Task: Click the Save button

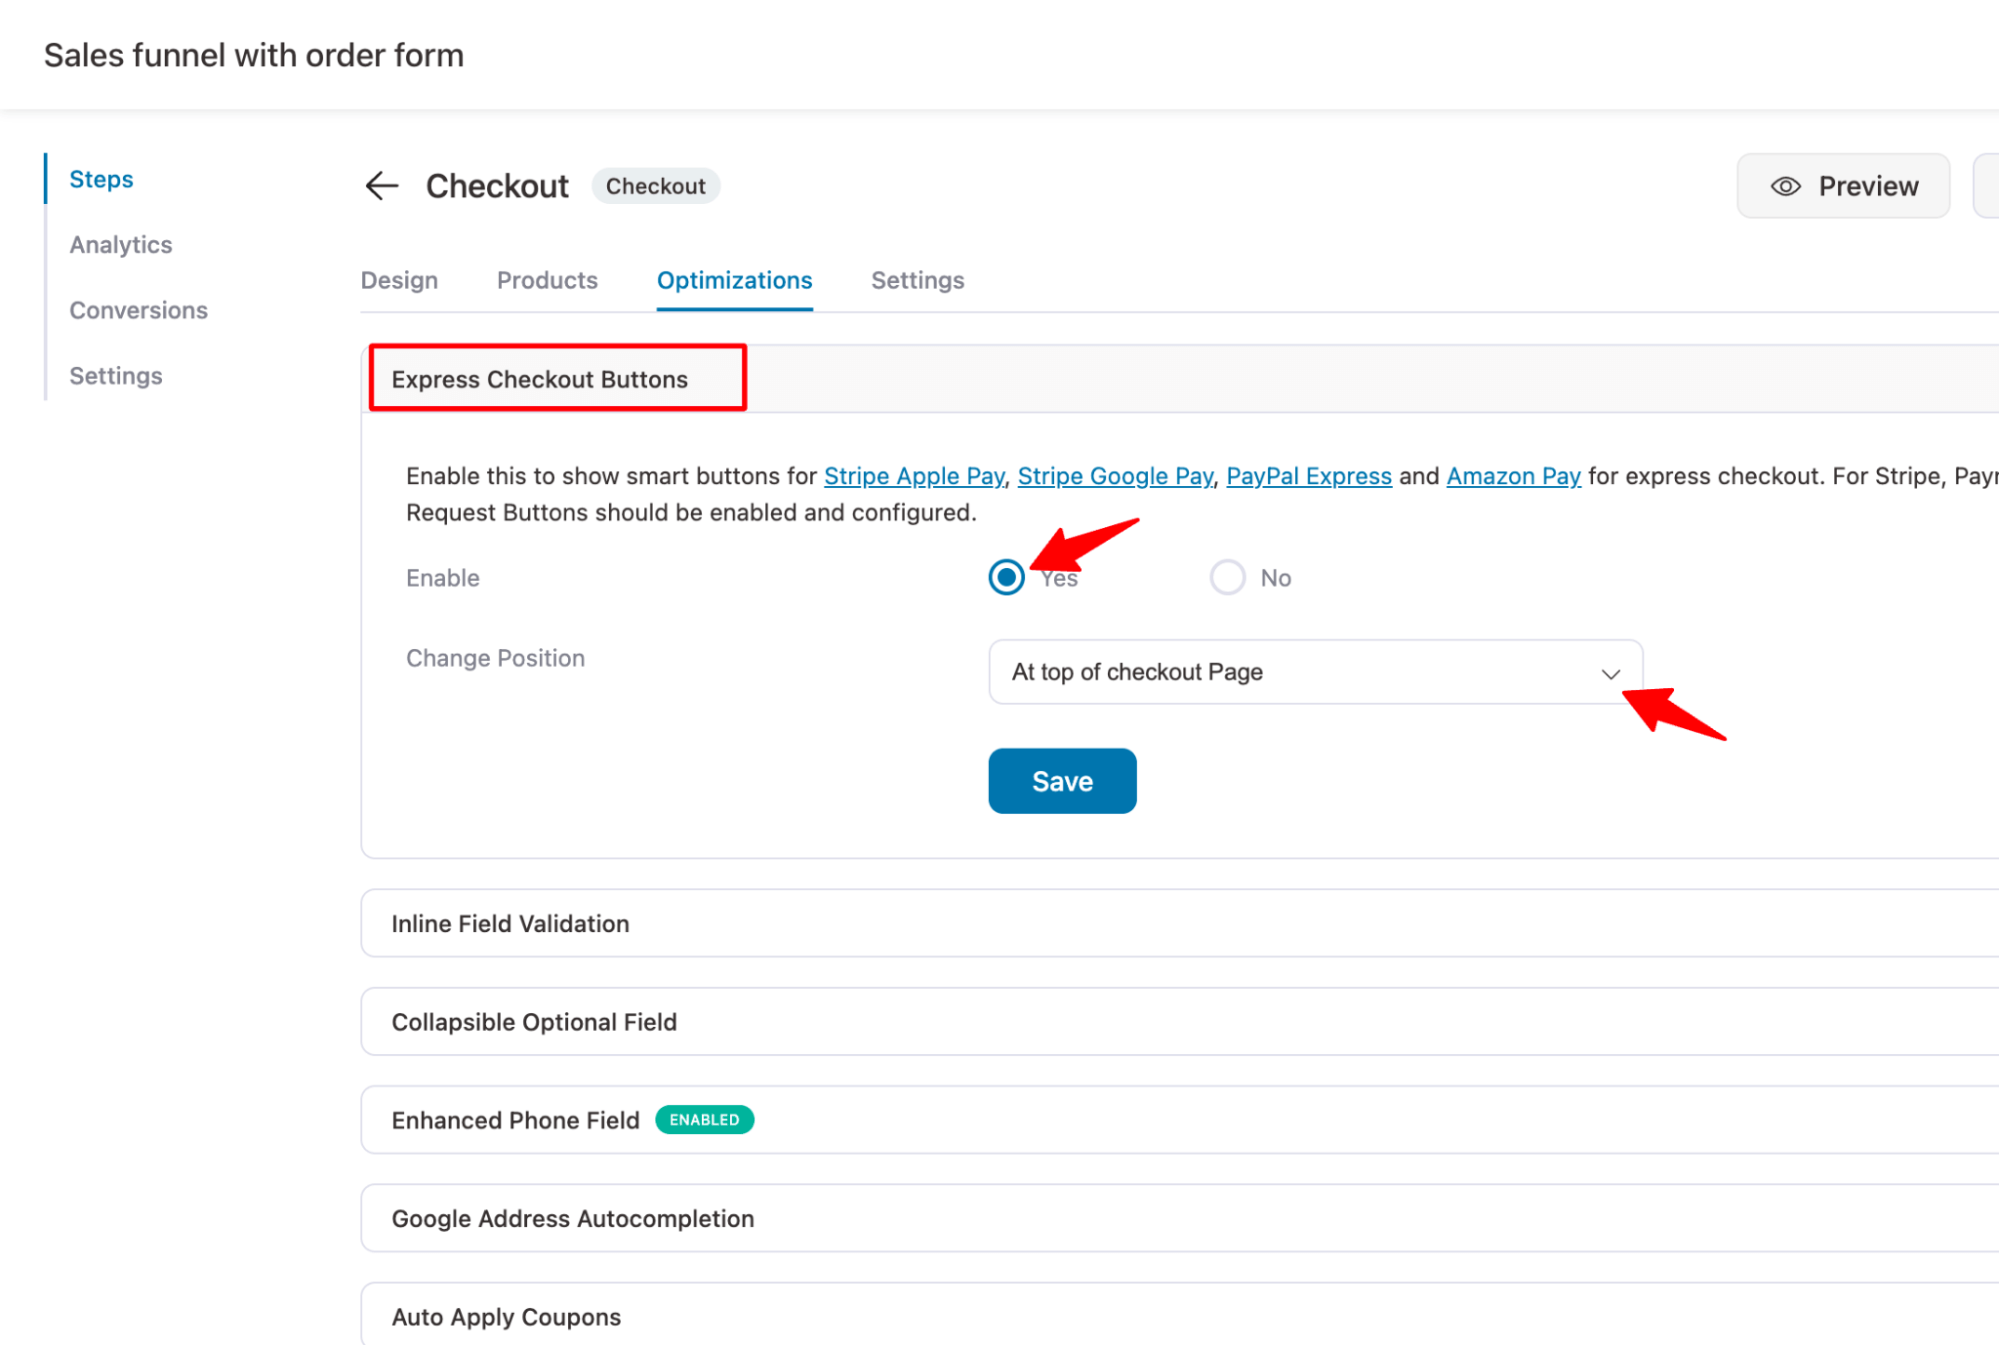Action: coord(1062,781)
